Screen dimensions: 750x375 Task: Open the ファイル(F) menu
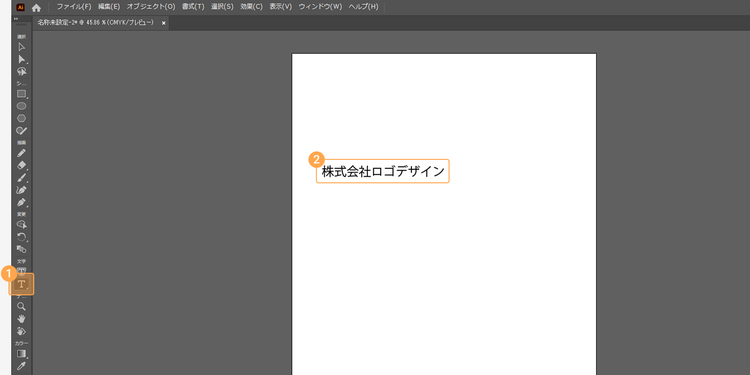click(x=74, y=7)
